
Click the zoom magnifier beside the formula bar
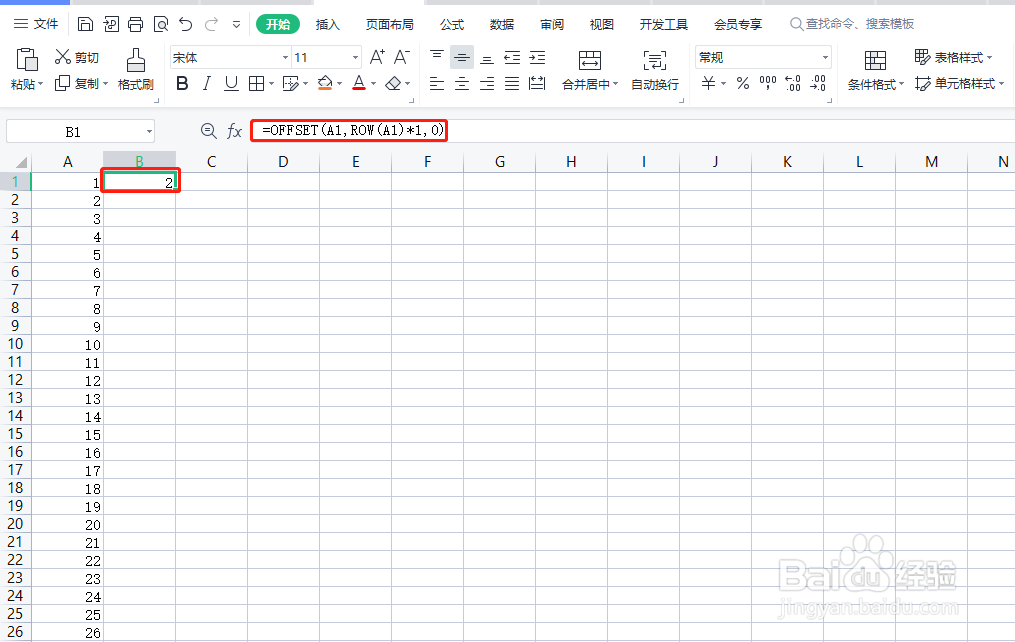209,130
